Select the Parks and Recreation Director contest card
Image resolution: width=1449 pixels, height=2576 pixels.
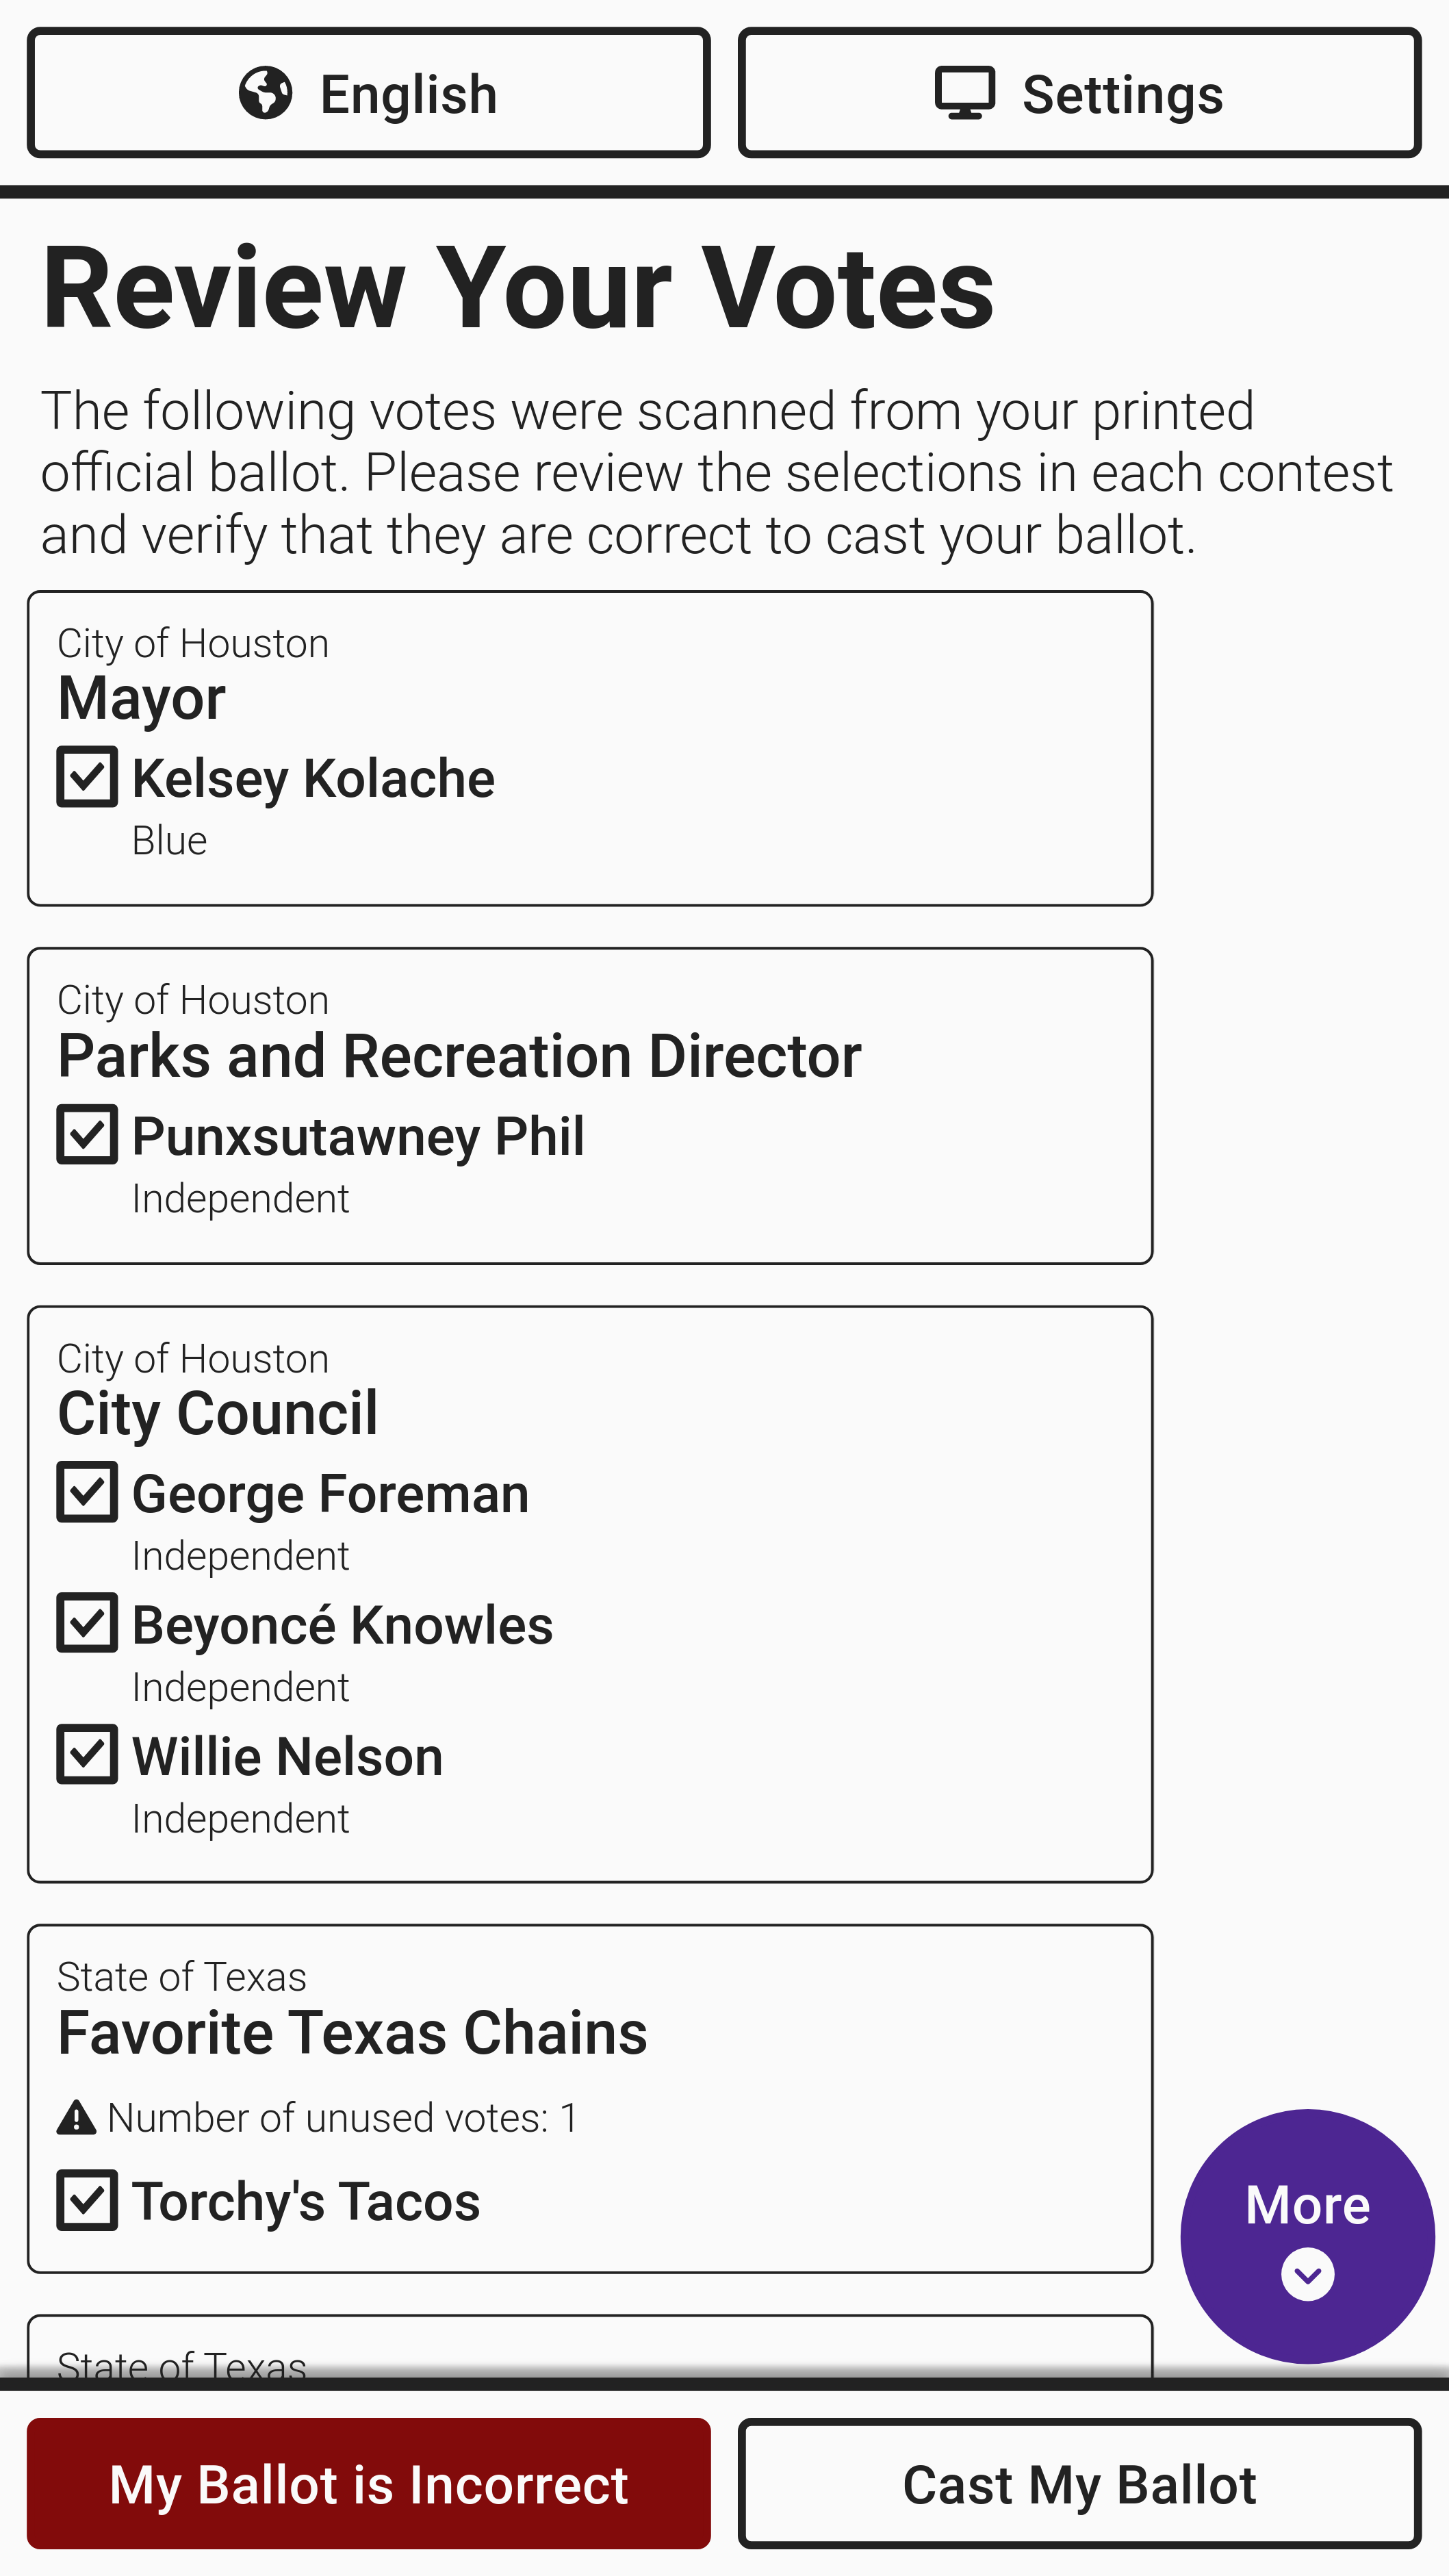tap(590, 1105)
